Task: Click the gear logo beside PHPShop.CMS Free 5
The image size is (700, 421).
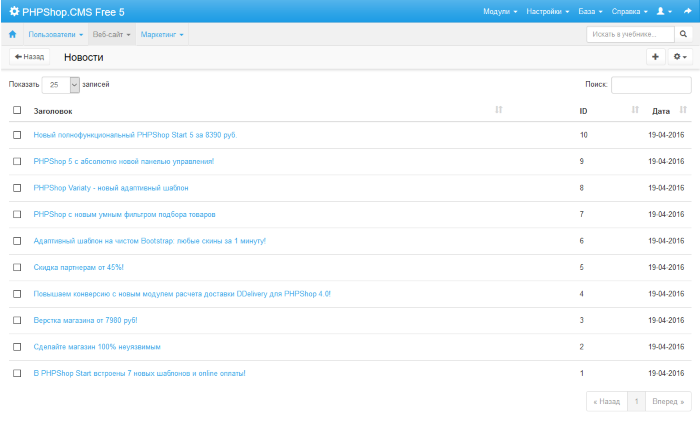Action: [14, 12]
